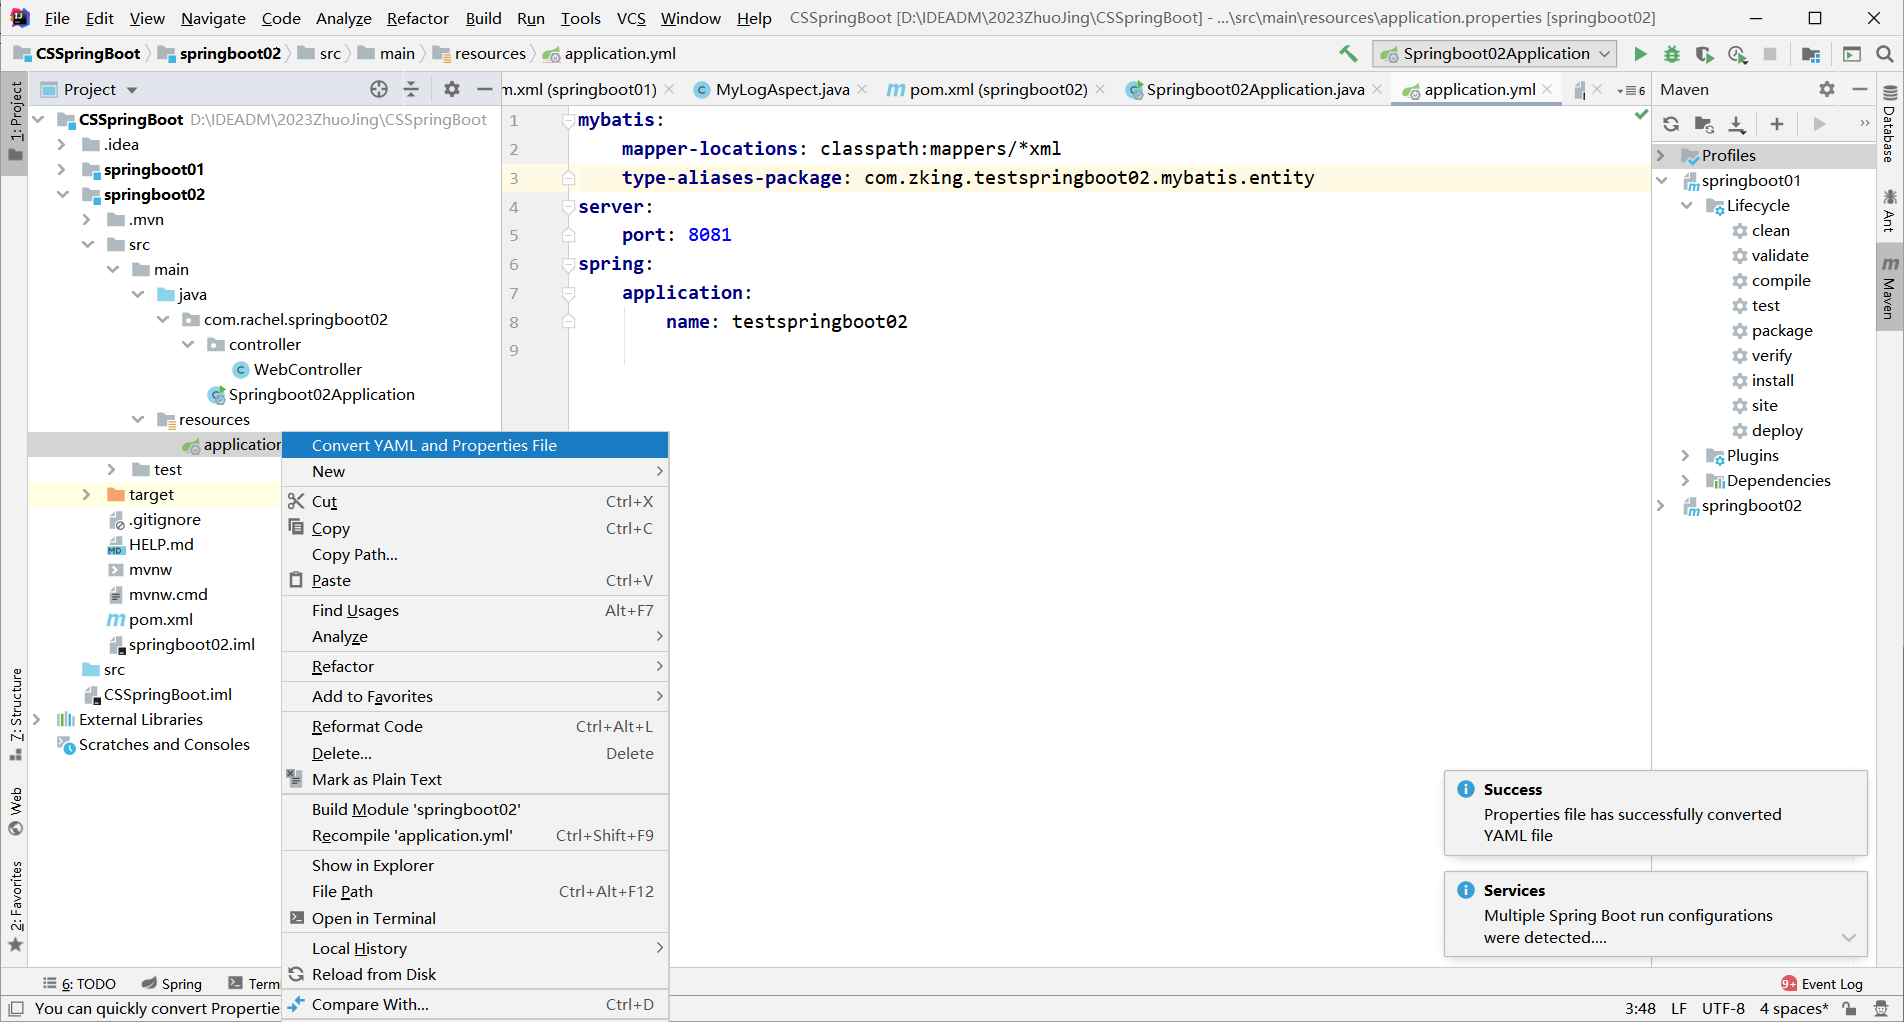The width and height of the screenshot is (1904, 1022).
Task: Generate sources and update folders icon
Action: (x=1704, y=124)
